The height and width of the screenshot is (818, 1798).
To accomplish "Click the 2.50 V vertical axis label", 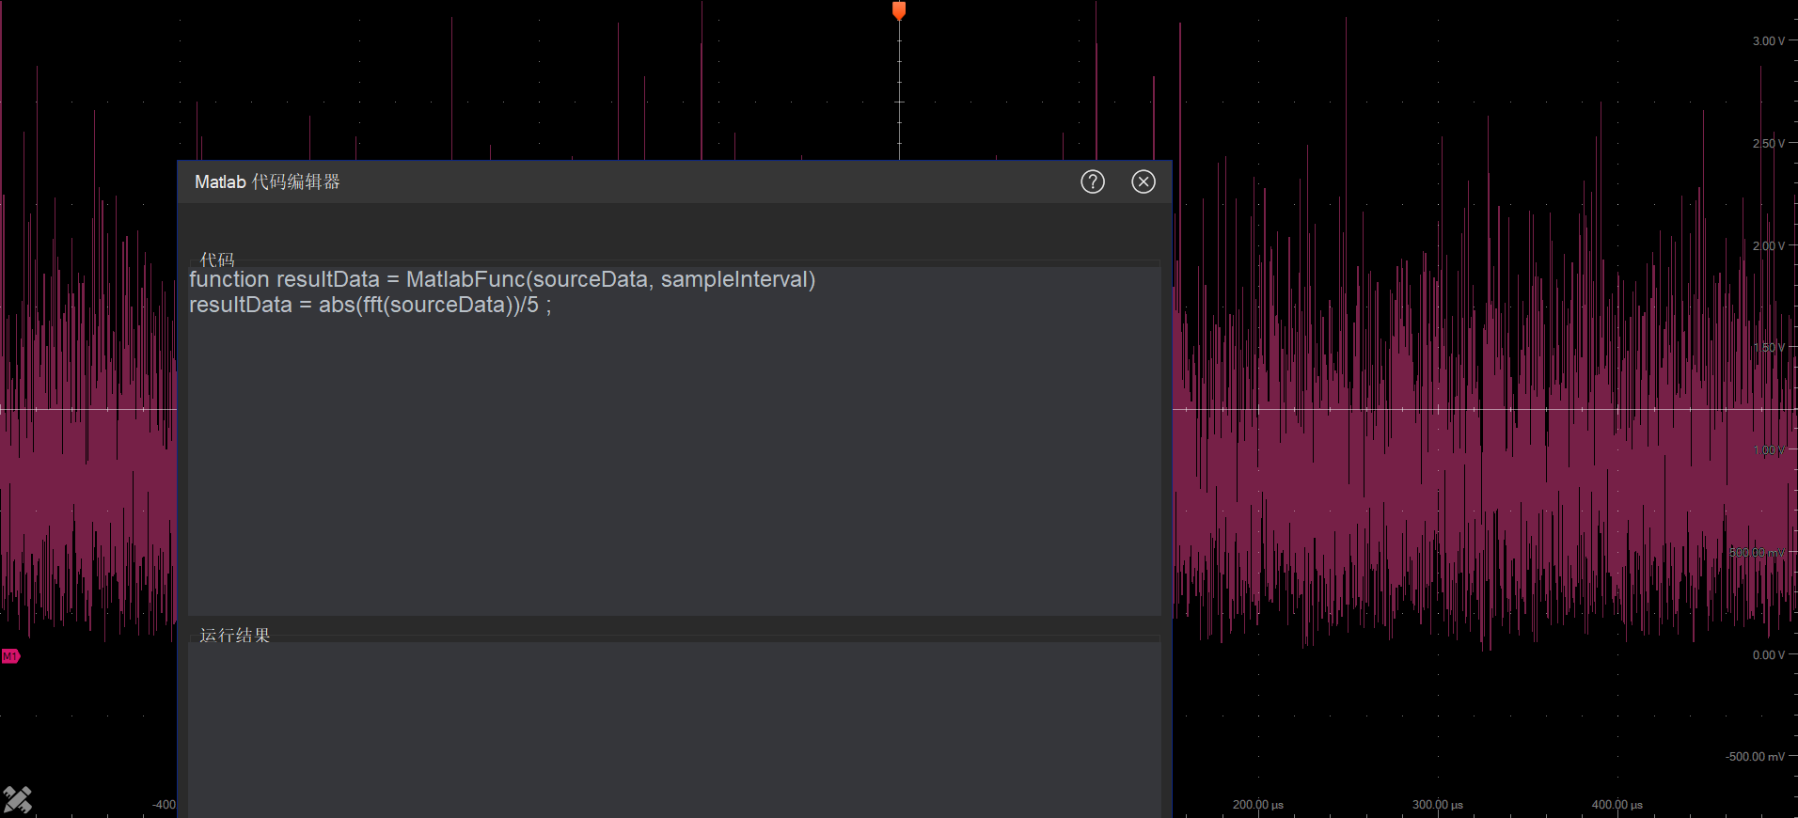I will [1767, 144].
